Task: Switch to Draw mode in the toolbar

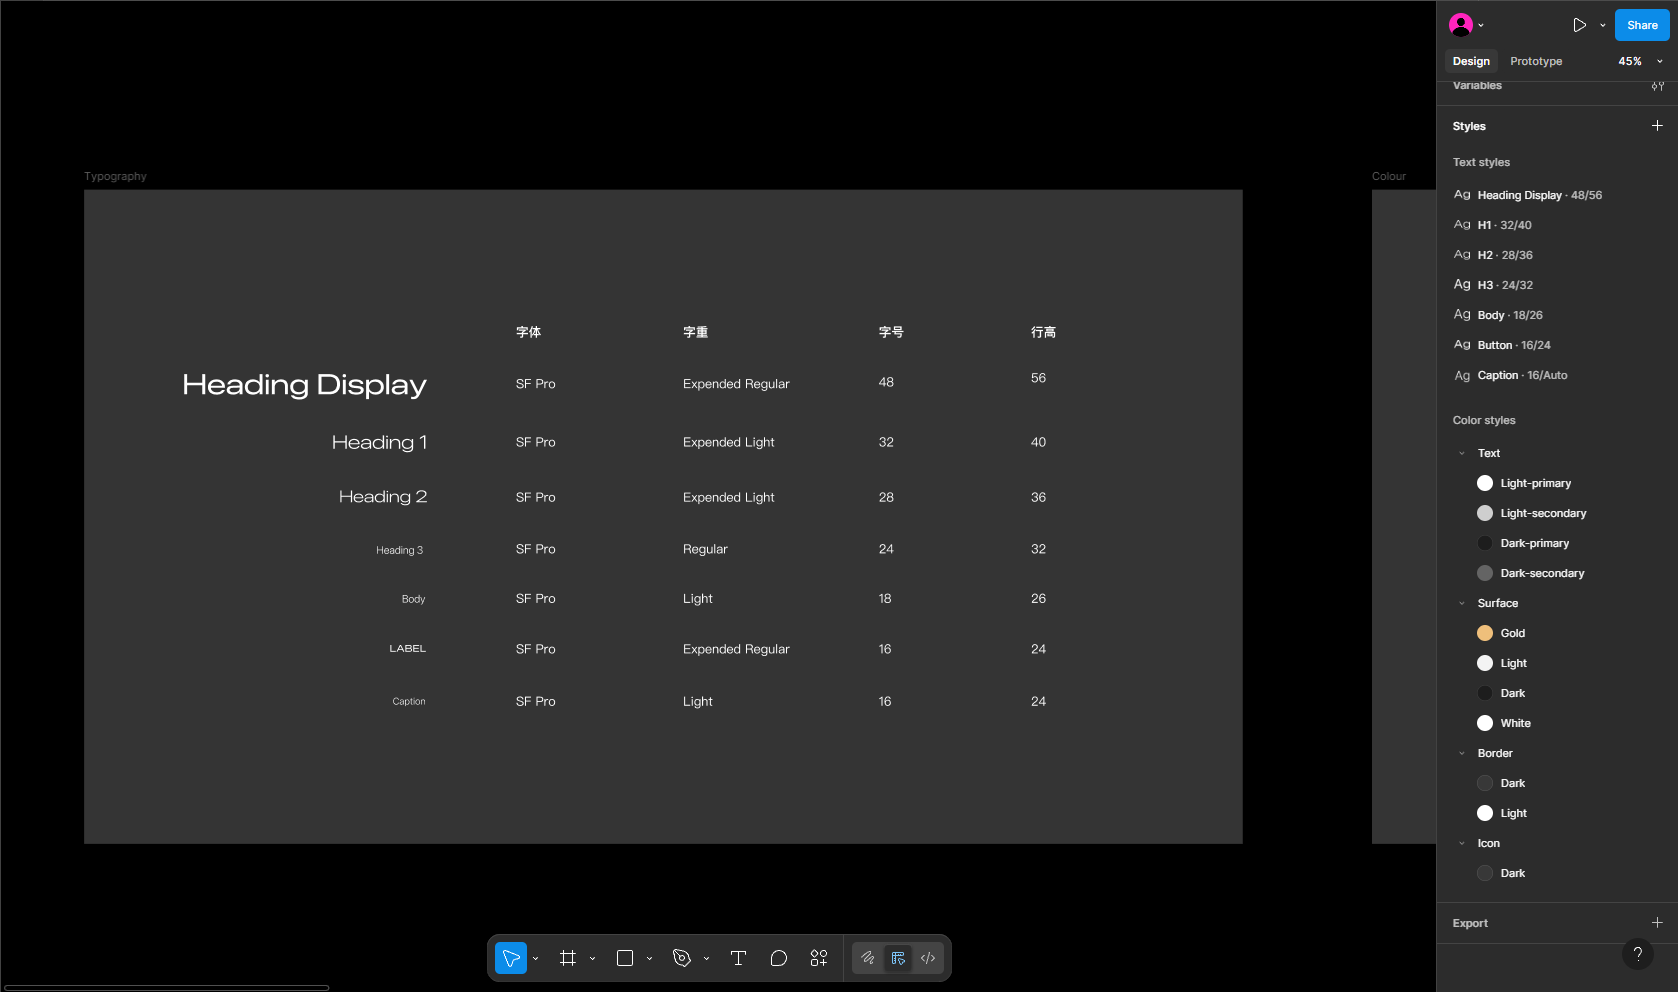Action: click(868, 958)
